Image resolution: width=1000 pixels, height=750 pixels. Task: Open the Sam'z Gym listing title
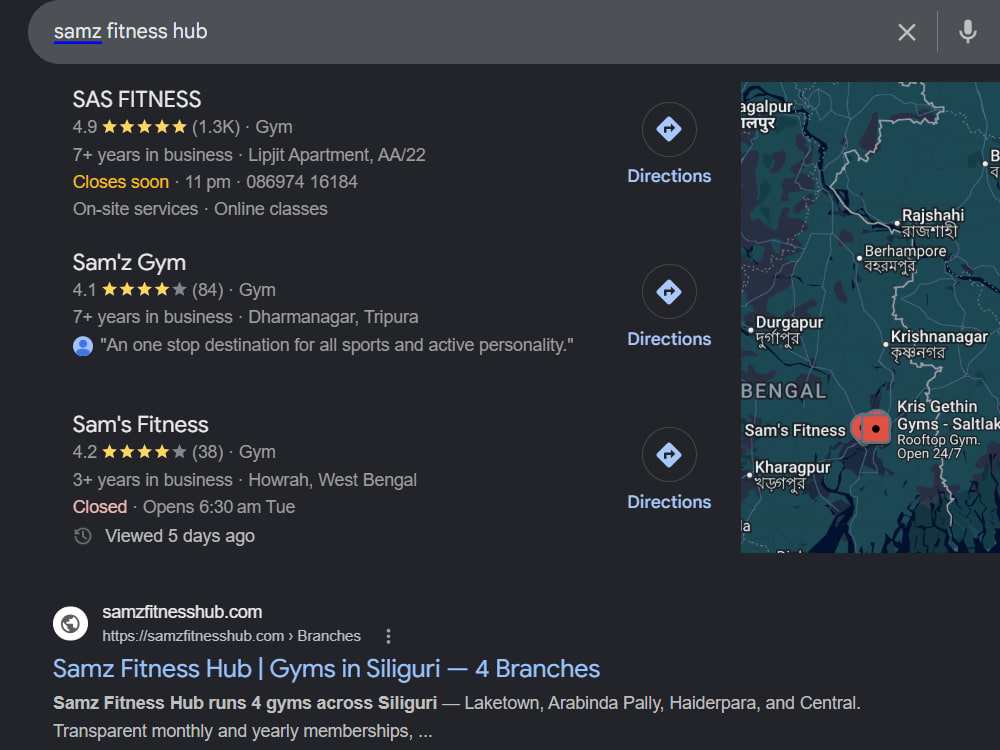[x=129, y=263]
